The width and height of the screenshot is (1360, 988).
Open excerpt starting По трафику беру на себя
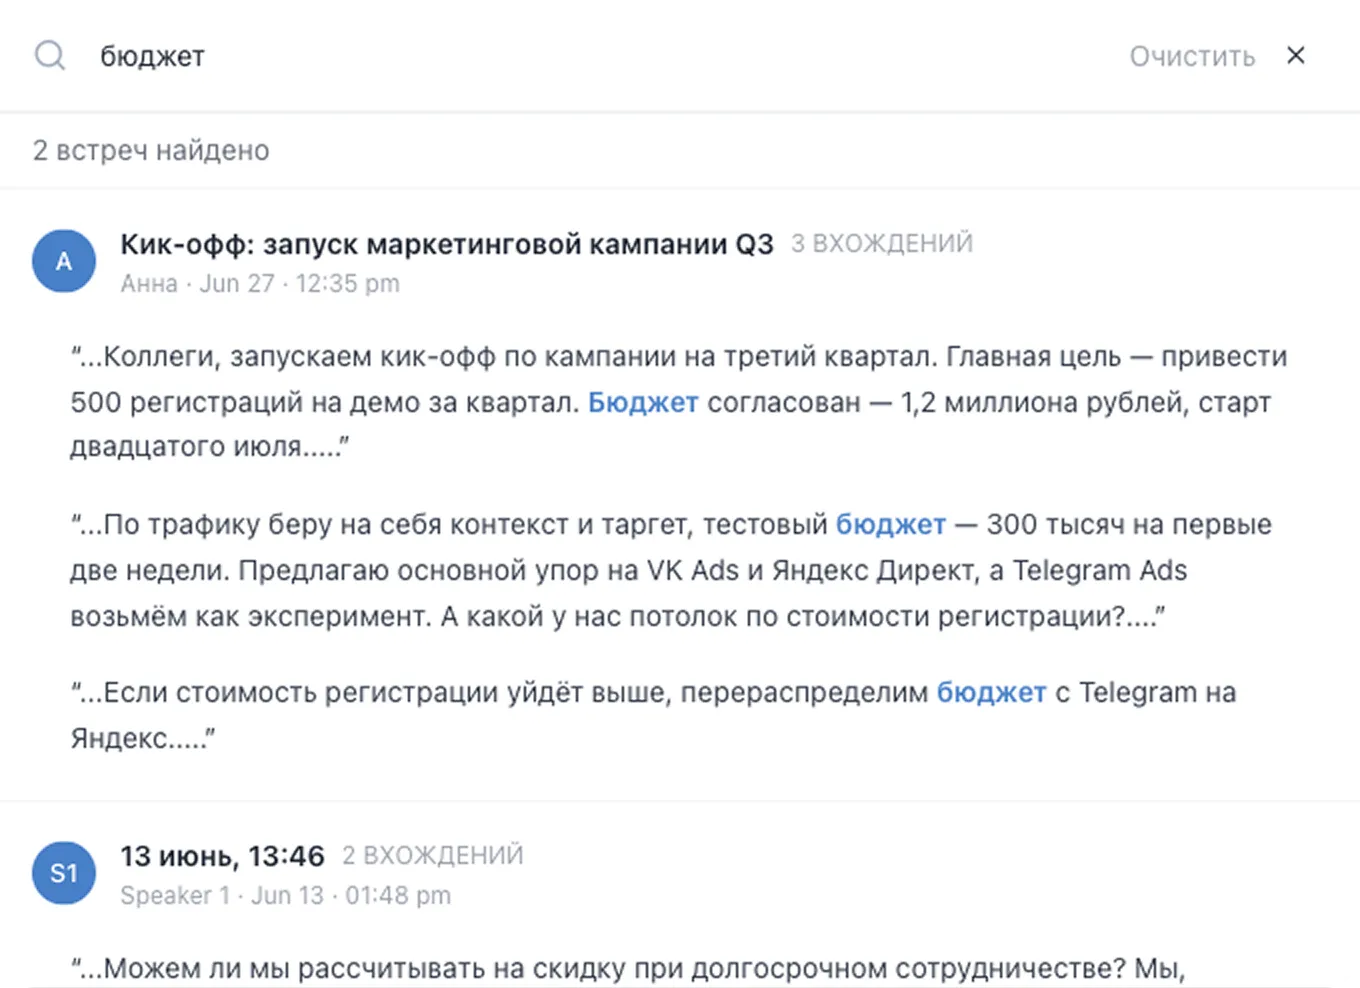pos(671,570)
